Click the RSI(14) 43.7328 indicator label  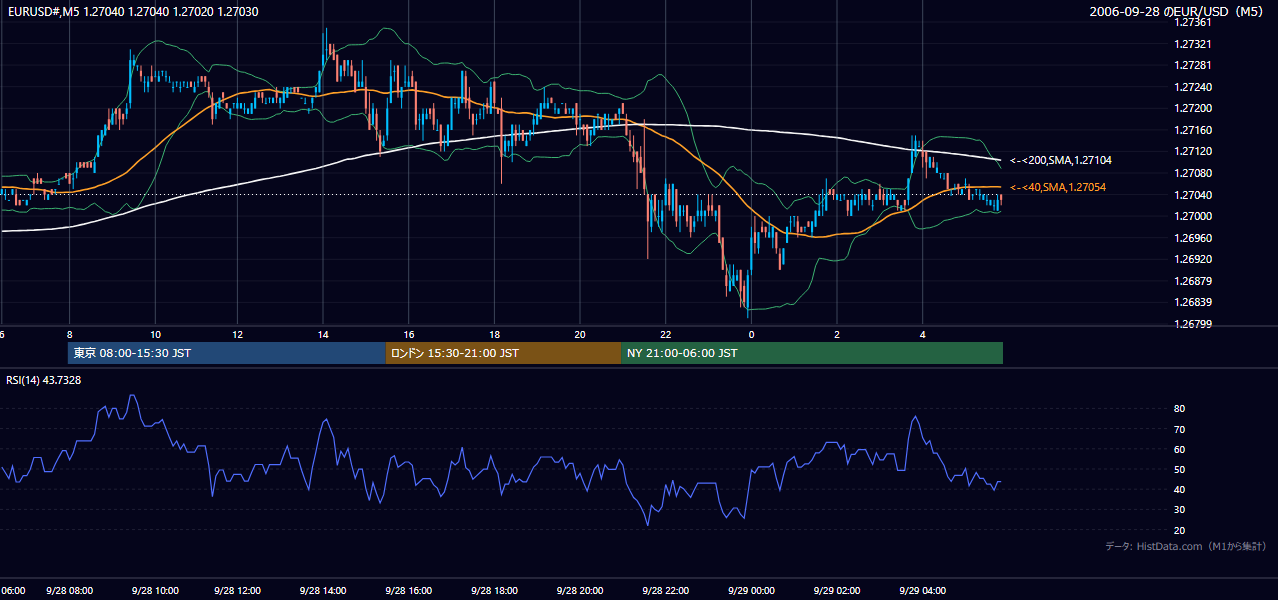pos(44,380)
